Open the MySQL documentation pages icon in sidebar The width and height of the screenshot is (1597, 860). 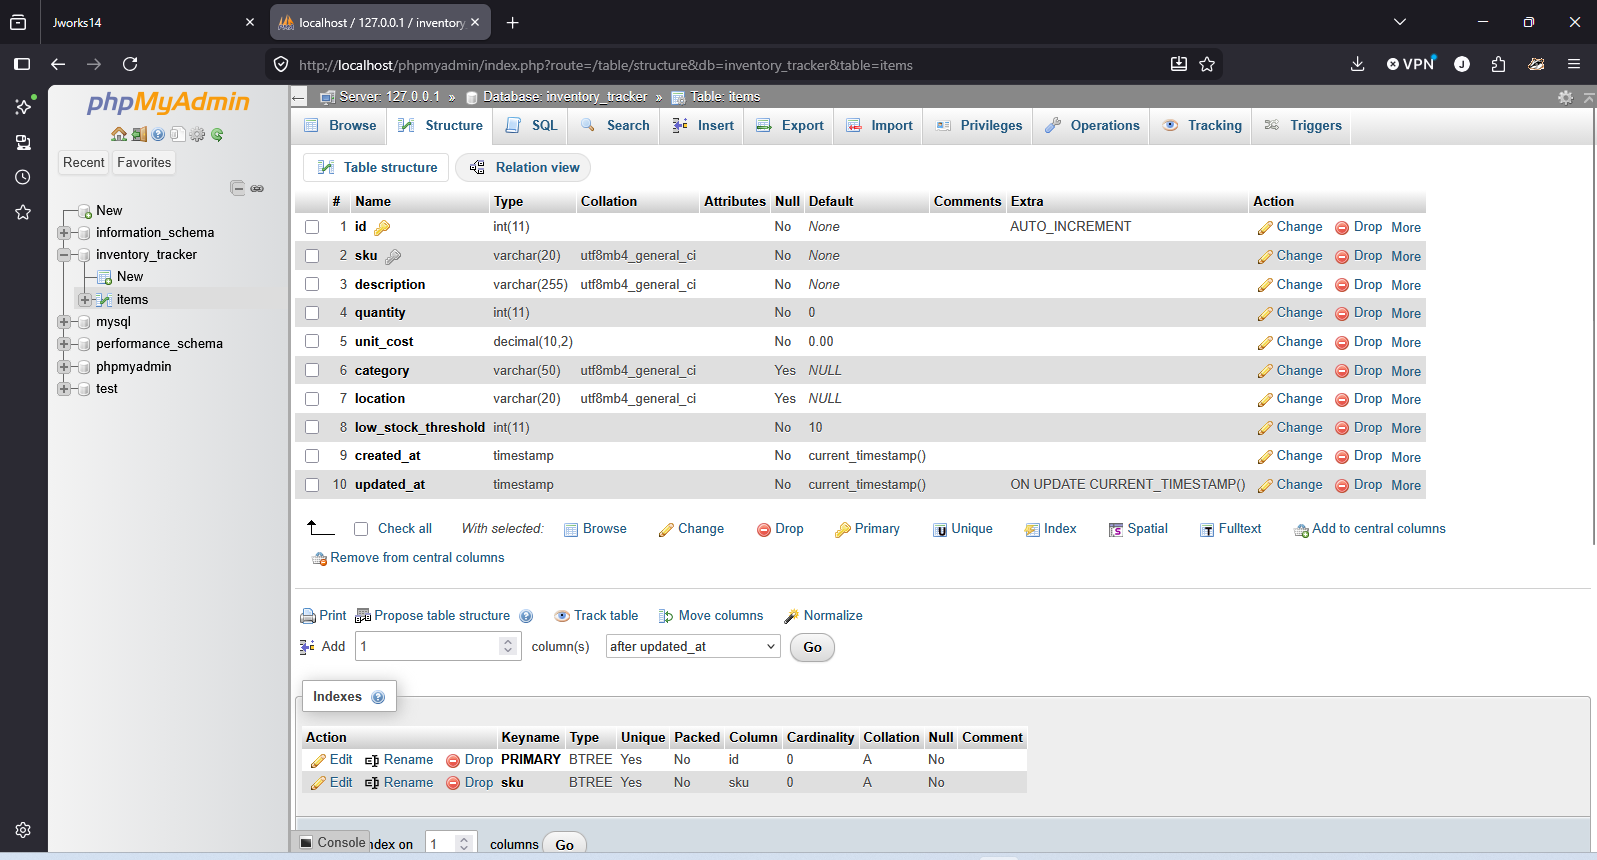[177, 134]
